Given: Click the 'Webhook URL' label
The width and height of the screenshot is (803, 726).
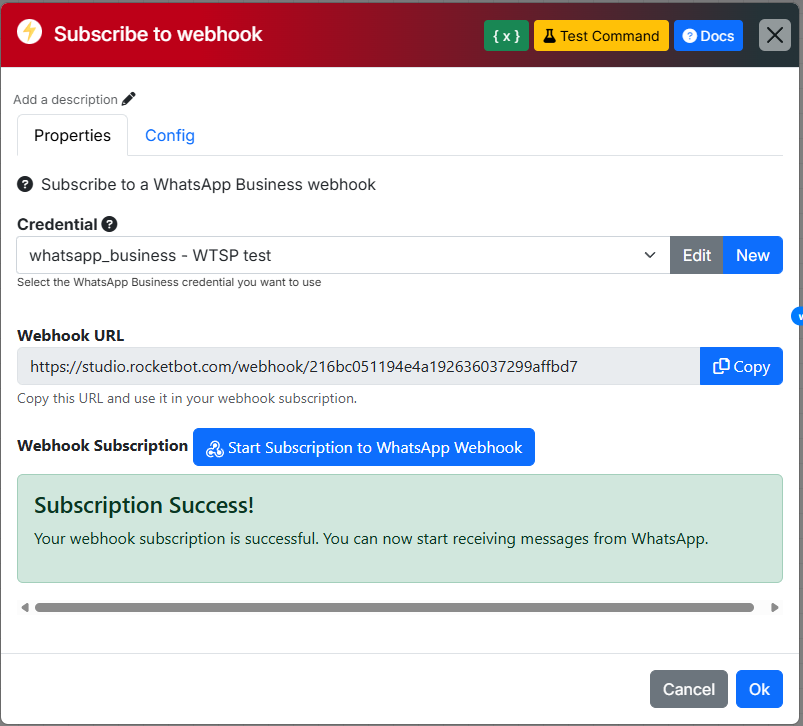Looking at the screenshot, I should (x=71, y=335).
